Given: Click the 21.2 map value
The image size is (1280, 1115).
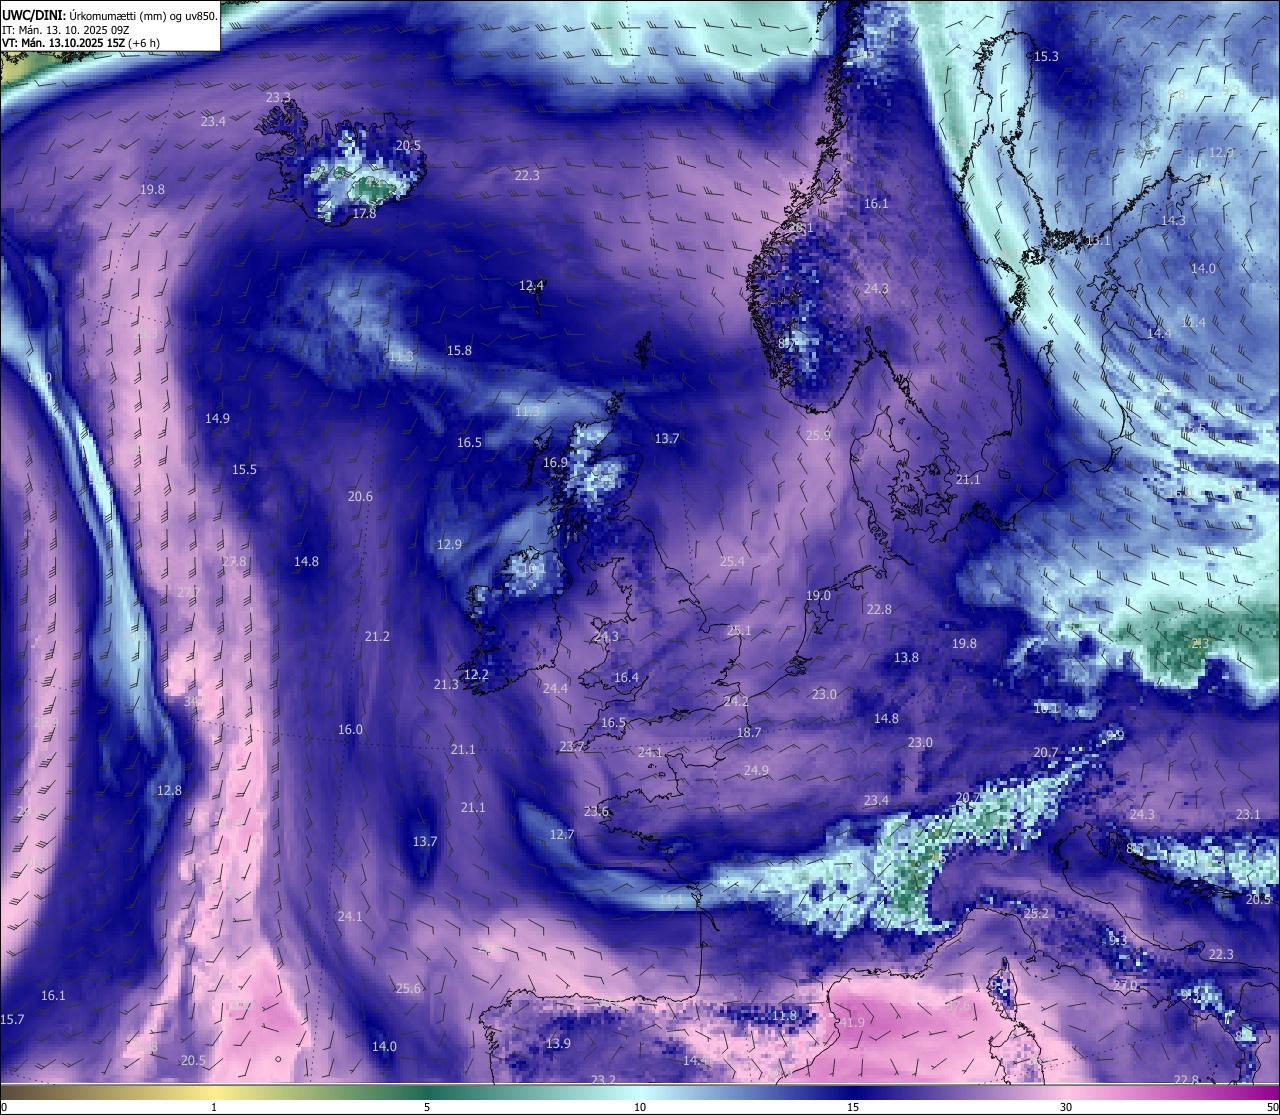Looking at the screenshot, I should [377, 636].
